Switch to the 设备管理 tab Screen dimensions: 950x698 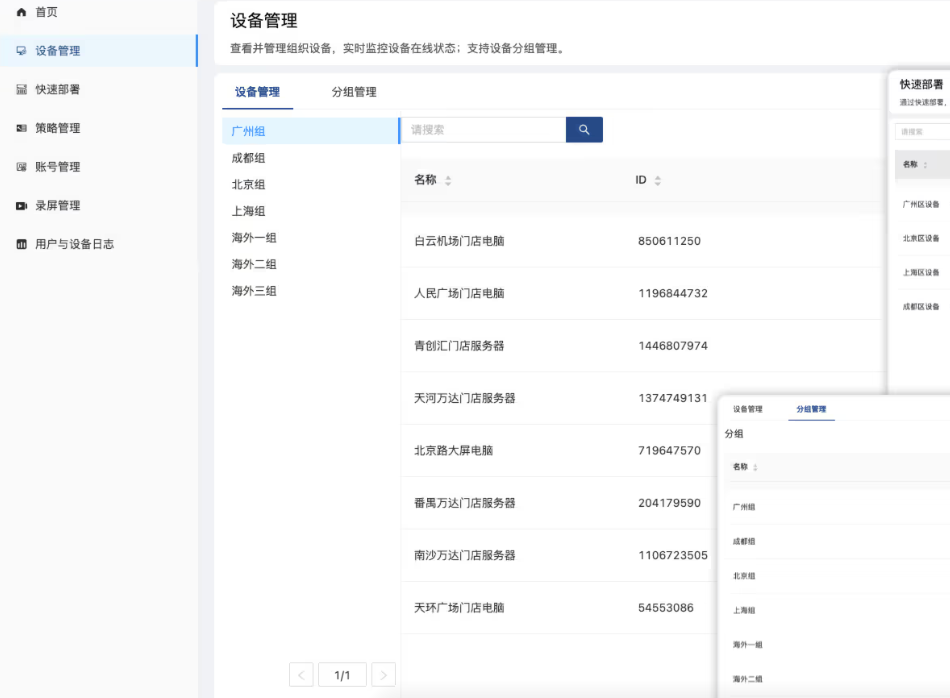(x=257, y=92)
